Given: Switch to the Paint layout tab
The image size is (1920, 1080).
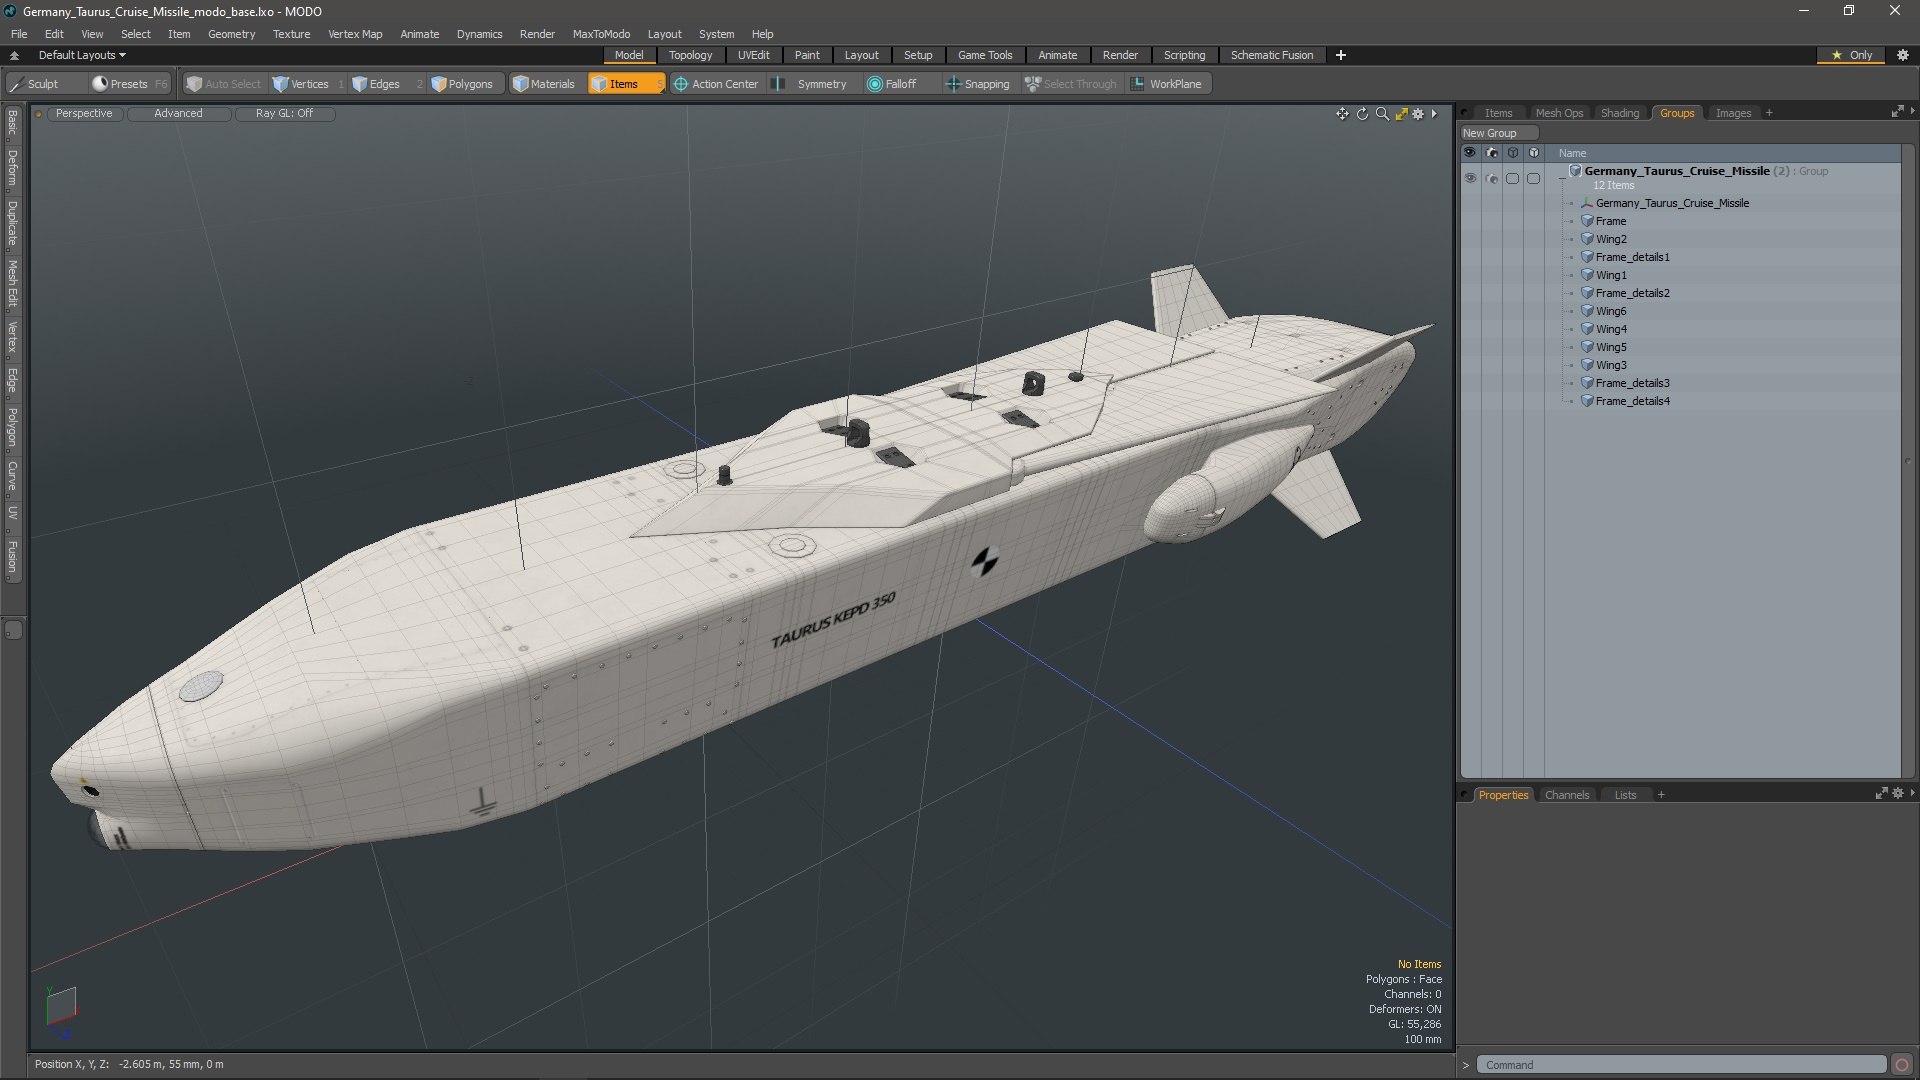Looking at the screenshot, I should pos(807,55).
